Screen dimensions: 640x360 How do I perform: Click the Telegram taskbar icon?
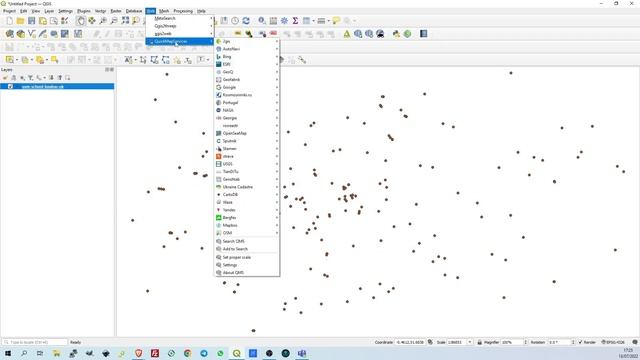pos(204,353)
